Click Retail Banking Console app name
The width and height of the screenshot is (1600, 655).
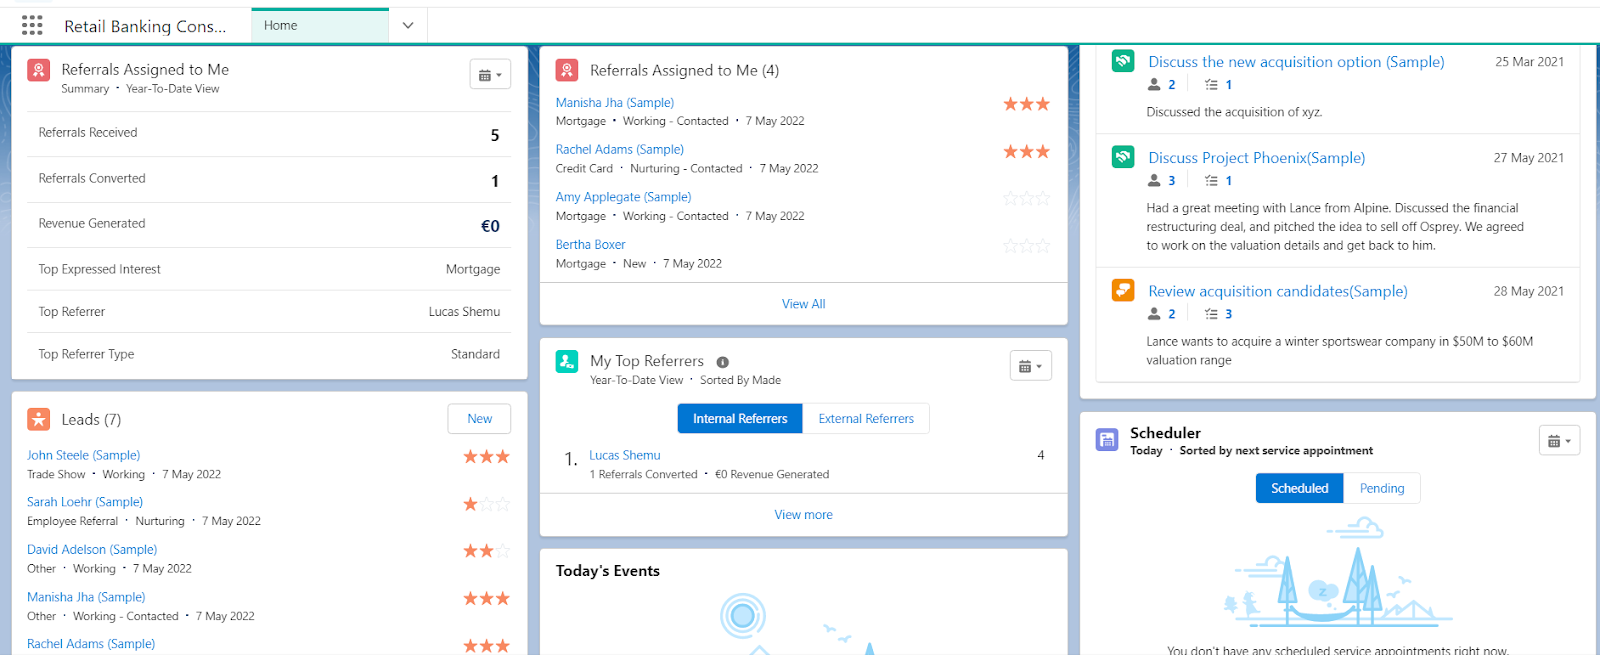[x=145, y=26]
